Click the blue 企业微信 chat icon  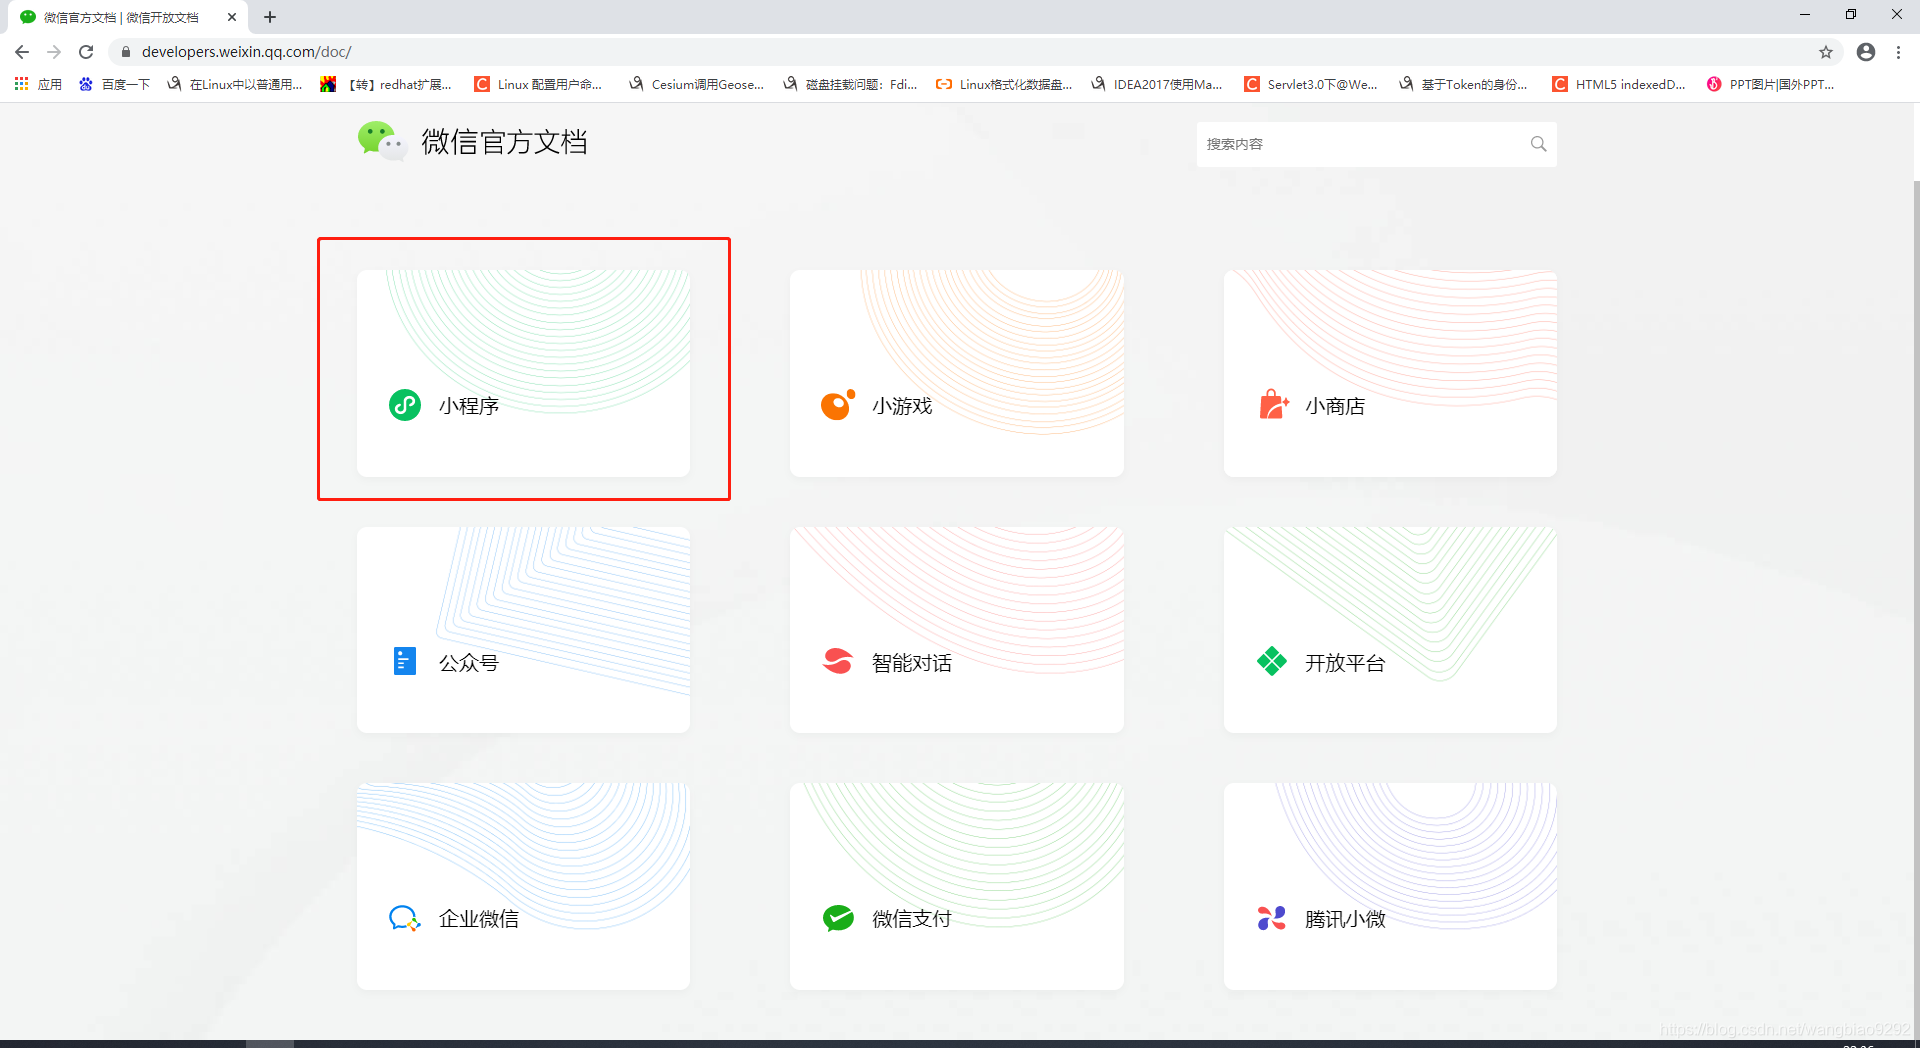point(405,918)
